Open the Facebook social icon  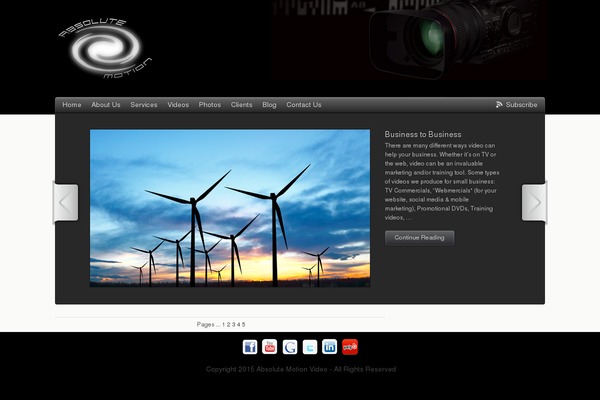pyautogui.click(x=250, y=347)
